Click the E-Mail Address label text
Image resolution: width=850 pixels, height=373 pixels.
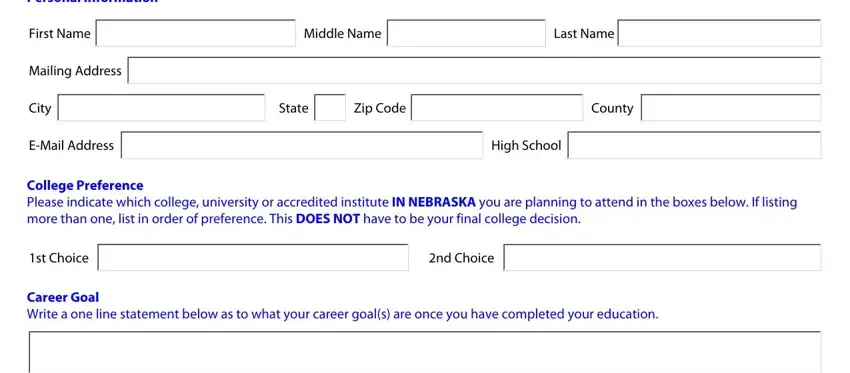72,145
